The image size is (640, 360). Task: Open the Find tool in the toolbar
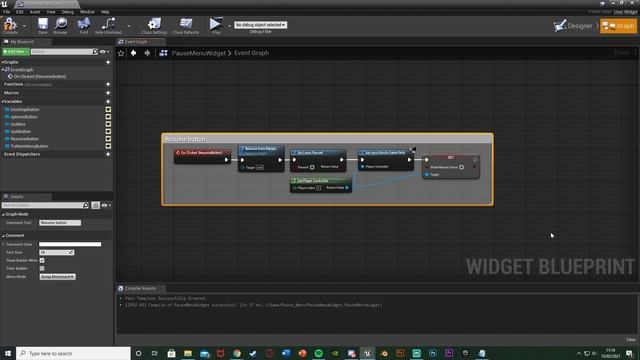point(84,25)
